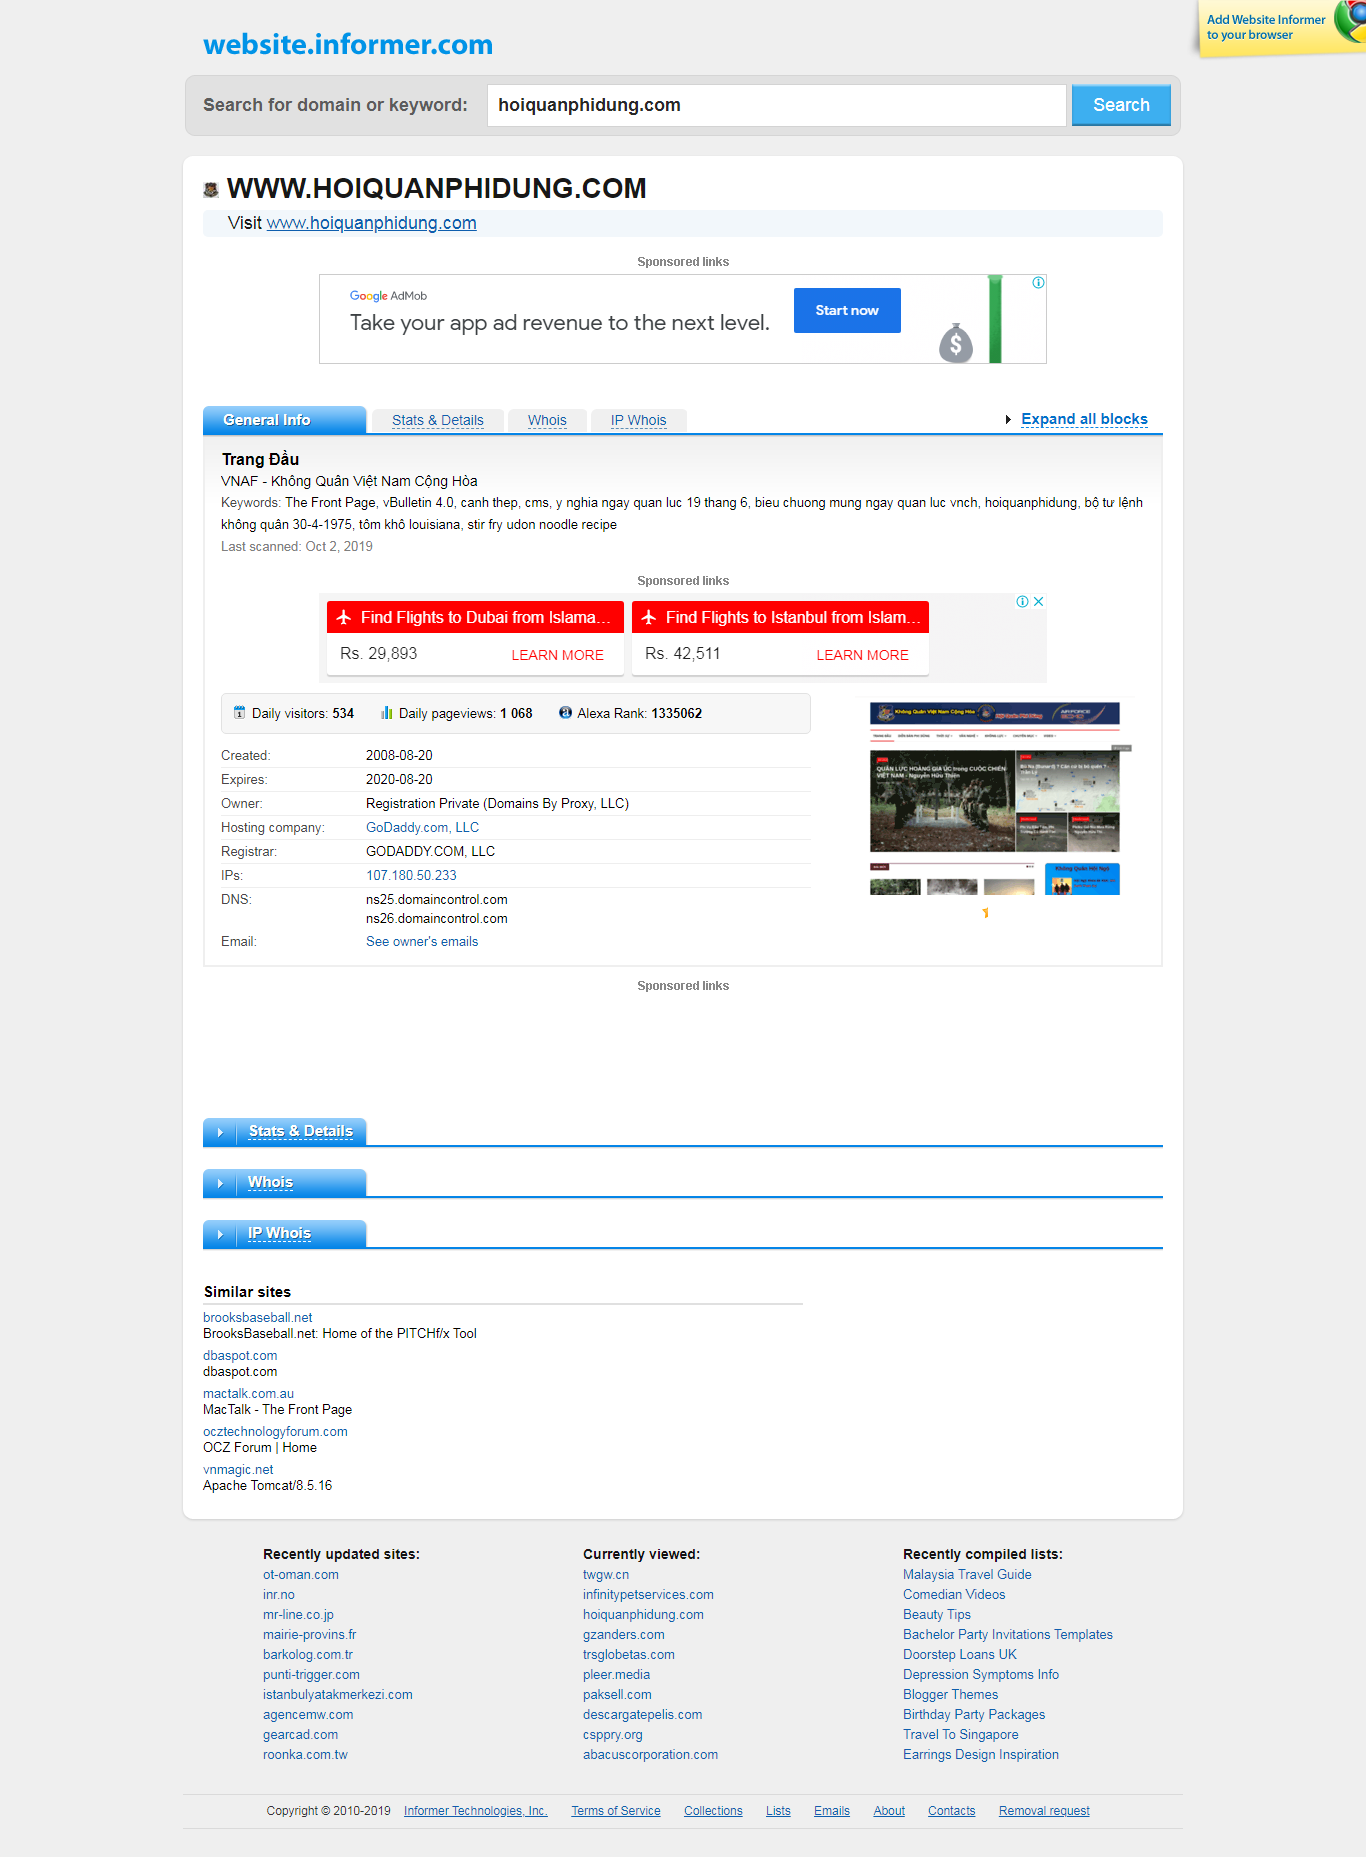The width and height of the screenshot is (1366, 1857).
Task: Open the website.informer.com logo link
Action: tap(348, 44)
